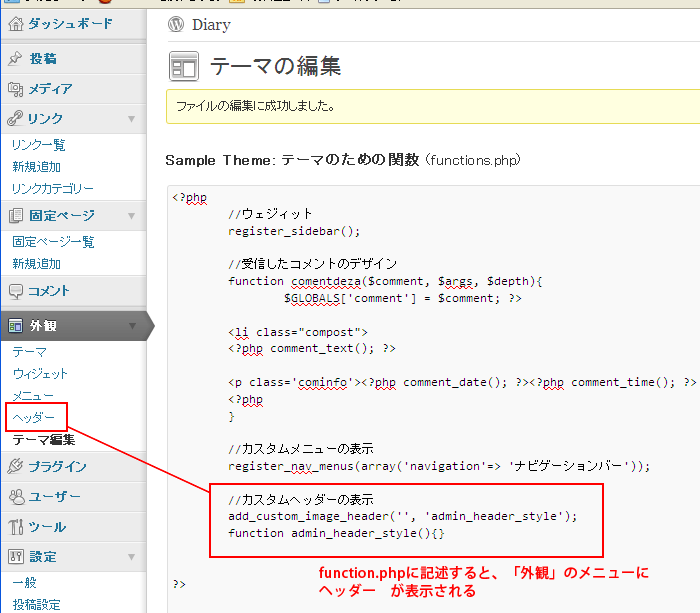Click the Dashboard home icon
Screen dimensions: 700x613
pyautogui.click(x=15, y=24)
